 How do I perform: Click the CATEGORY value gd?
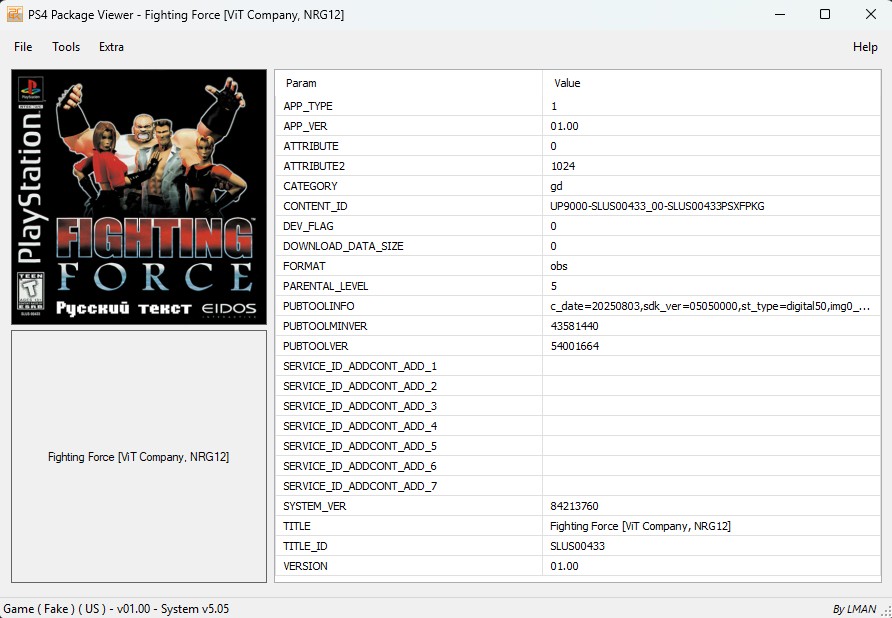click(556, 186)
